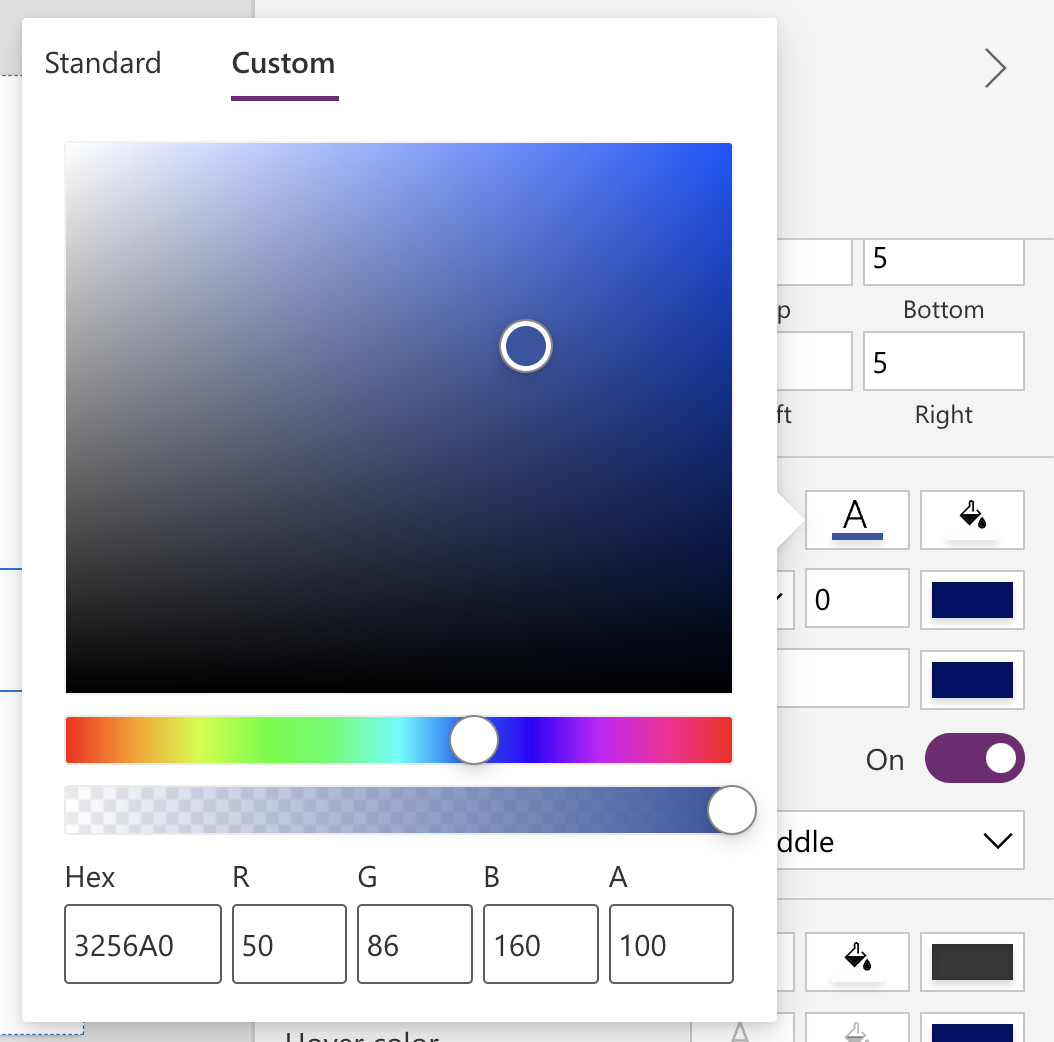The image size is (1054, 1042).
Task: Switch to the Standard tab
Action: click(102, 62)
